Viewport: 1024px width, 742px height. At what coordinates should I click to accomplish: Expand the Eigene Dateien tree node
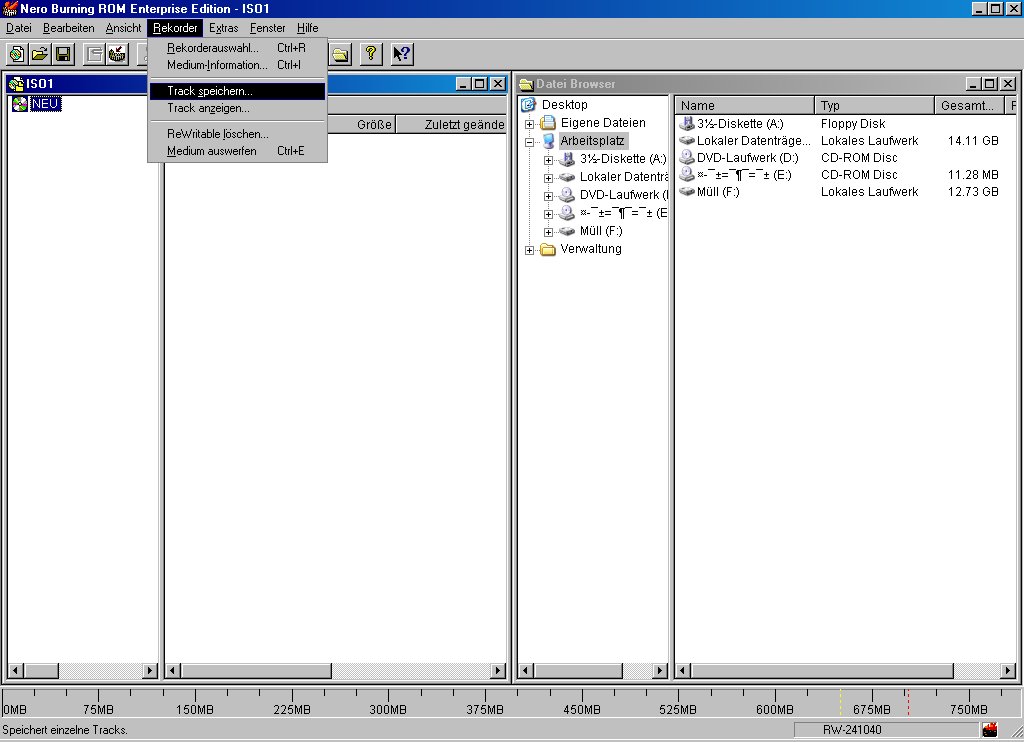(530, 123)
